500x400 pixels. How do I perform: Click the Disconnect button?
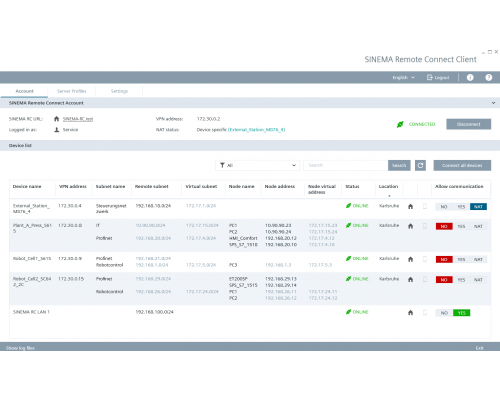coord(469,124)
